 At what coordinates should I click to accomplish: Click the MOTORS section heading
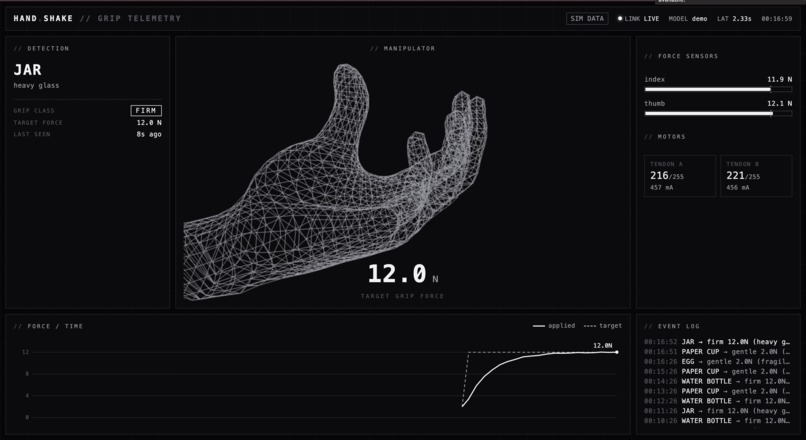(665, 137)
